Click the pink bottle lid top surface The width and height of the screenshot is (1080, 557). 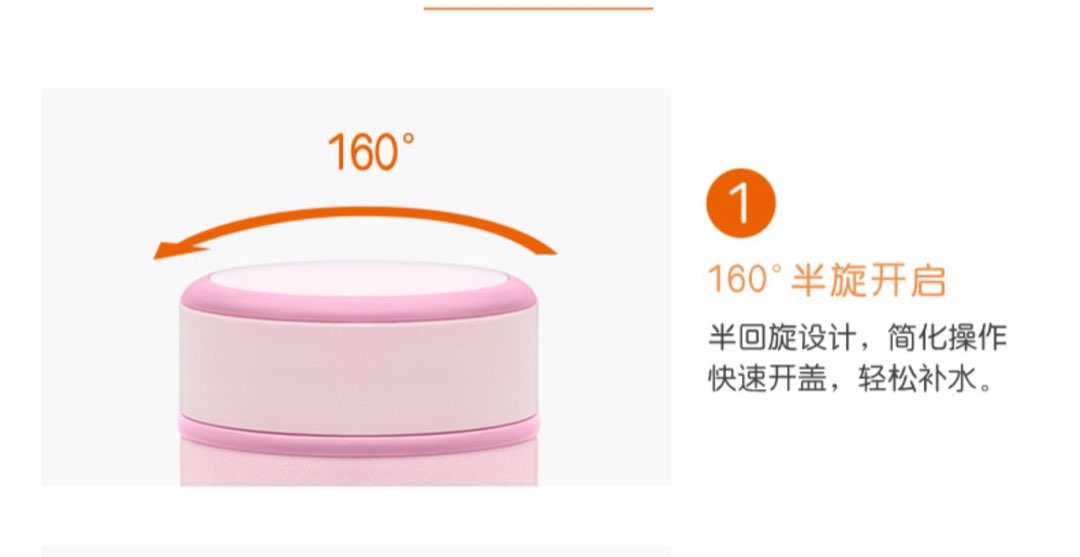point(358,280)
